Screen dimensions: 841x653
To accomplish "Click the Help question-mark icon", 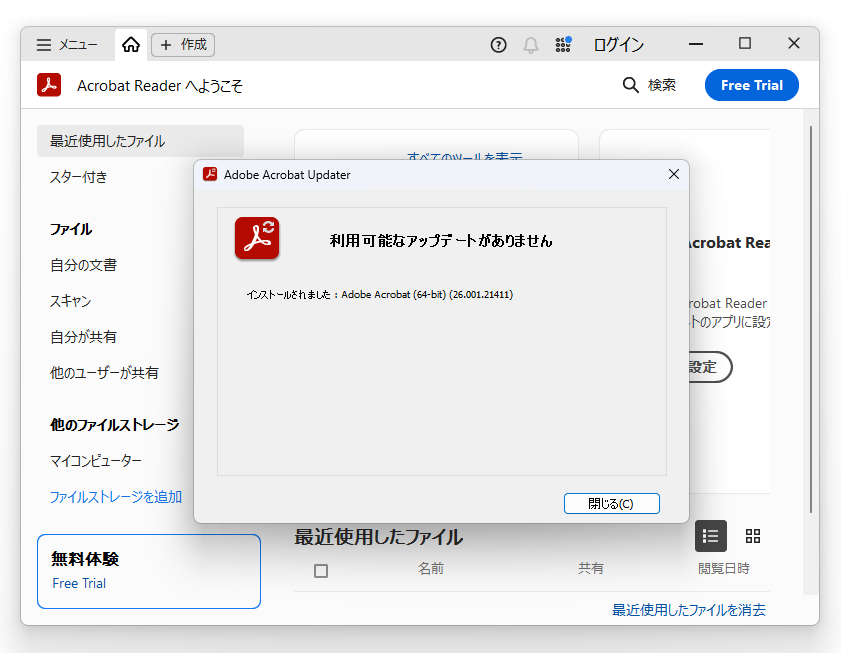I will coord(498,44).
